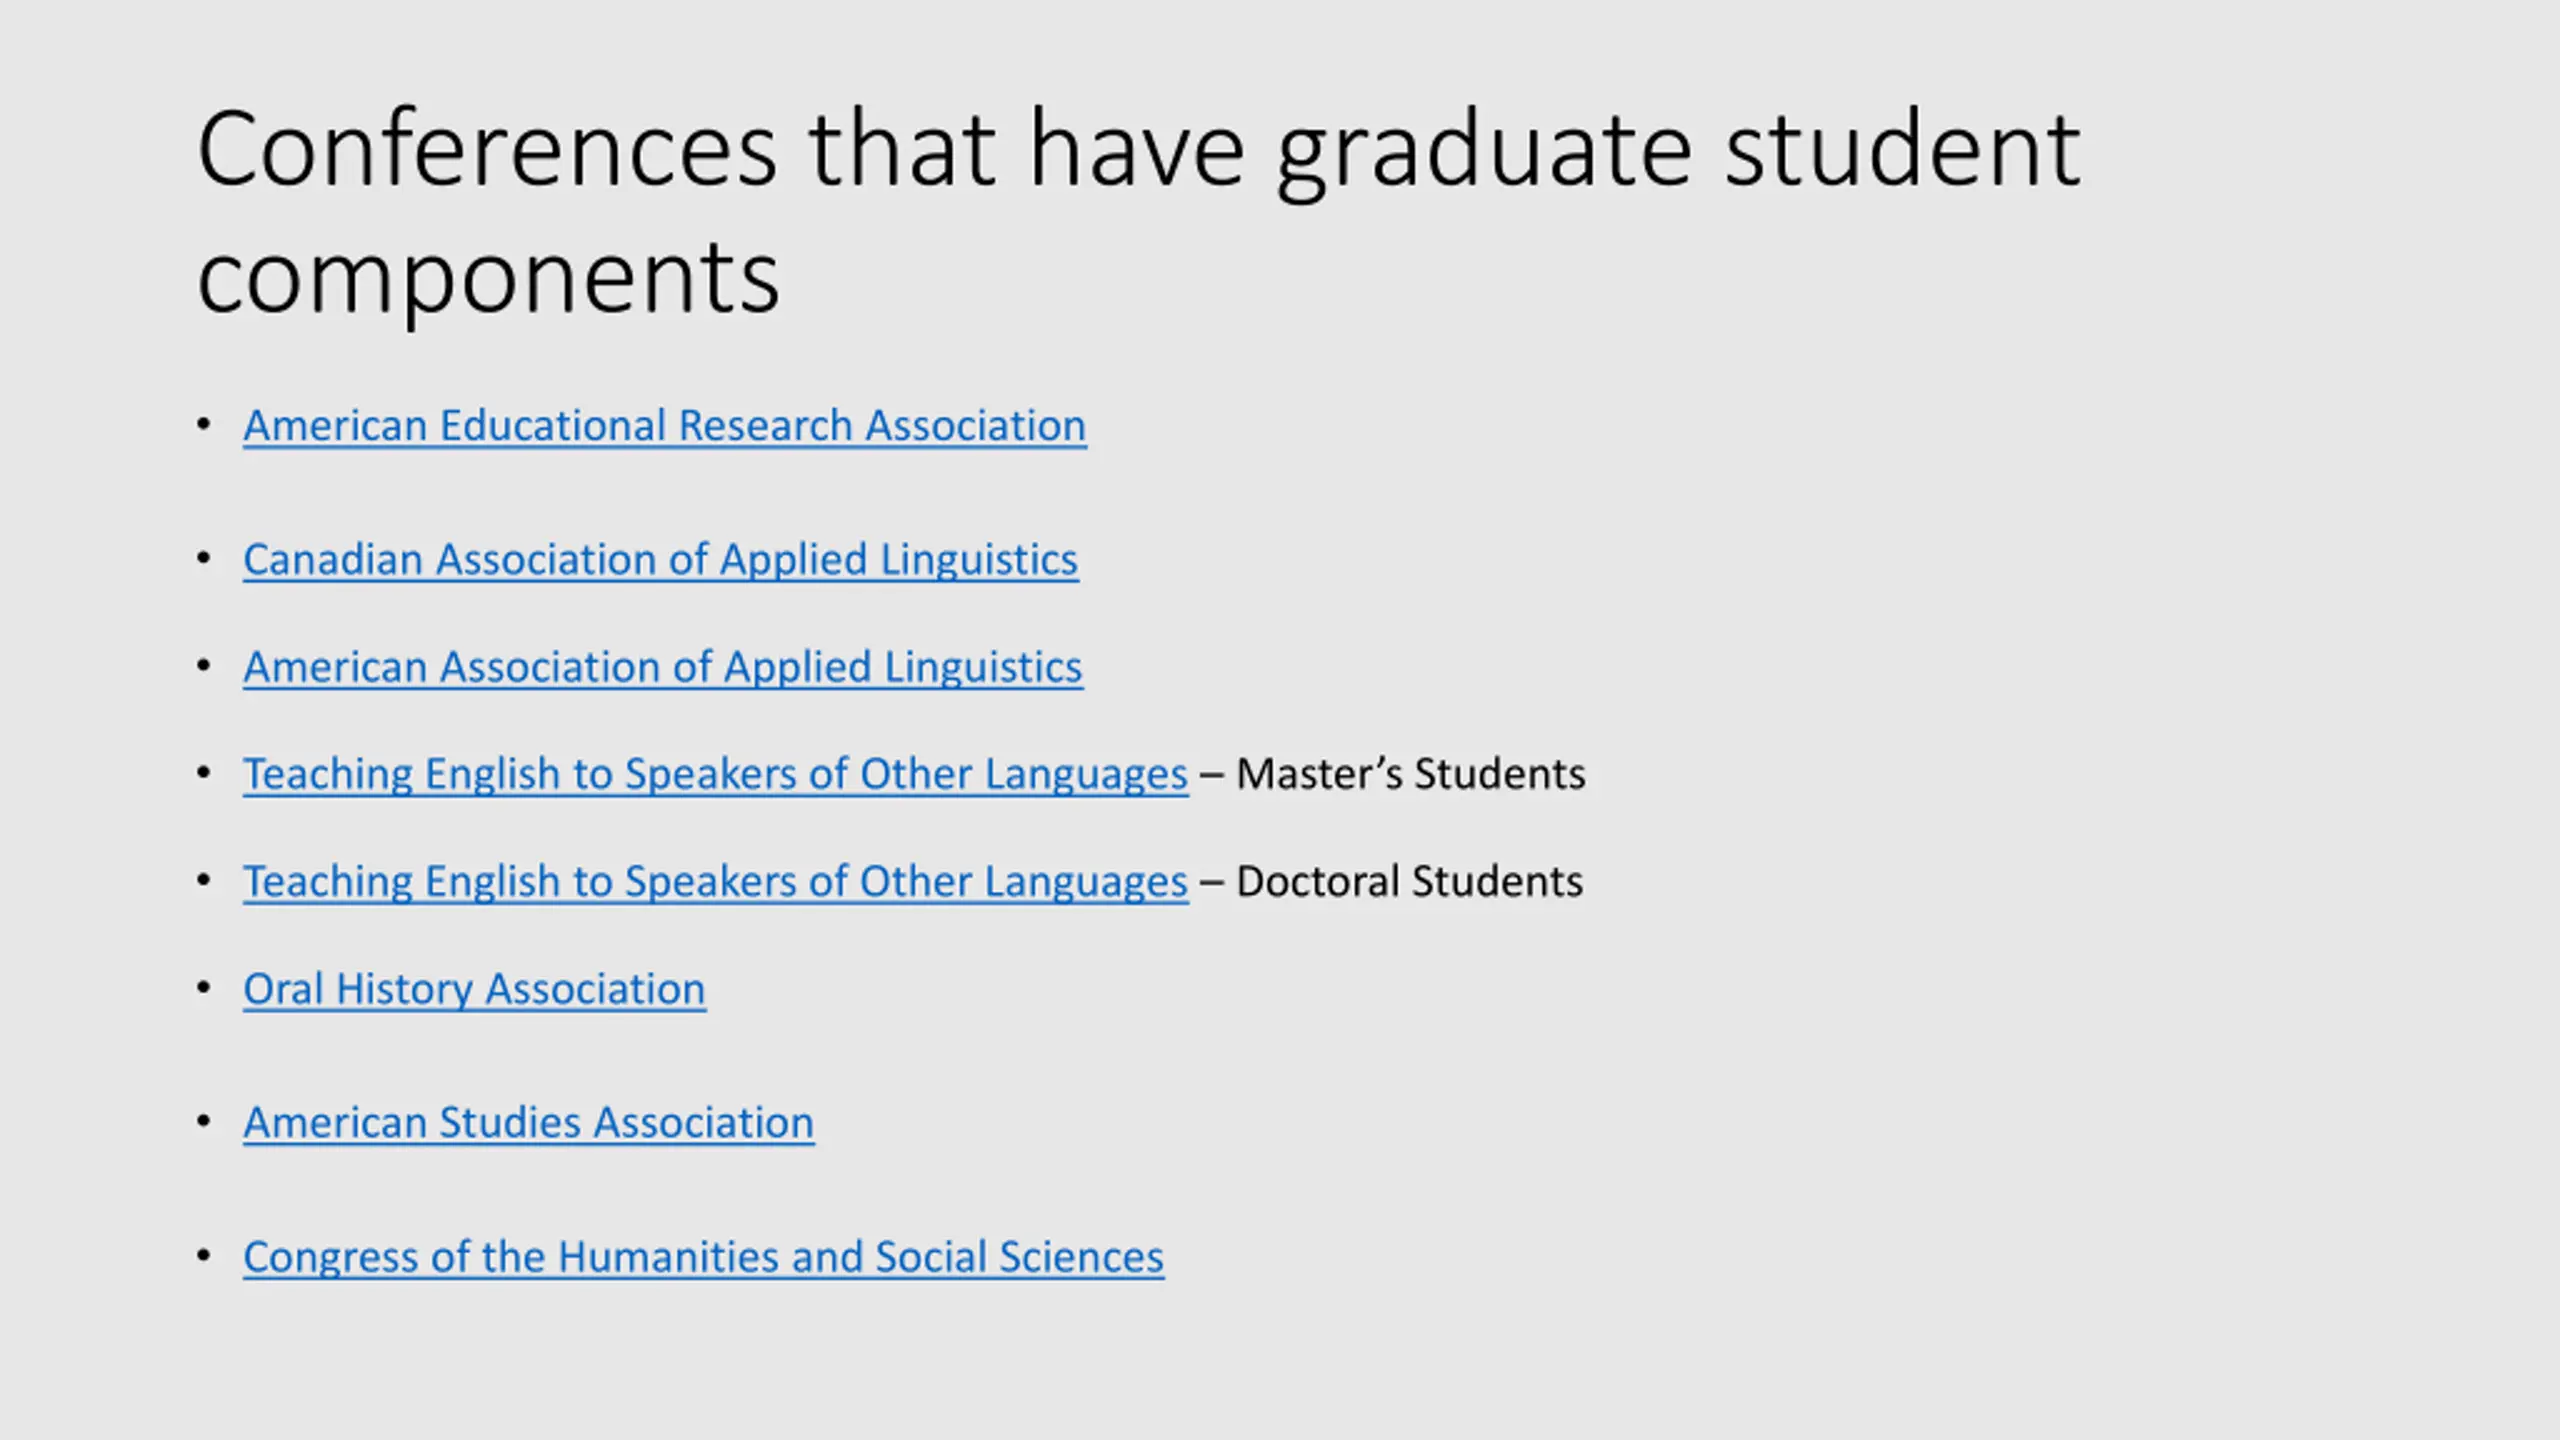Select the bullet before American Association of Applied Linguistics
2560x1440 pixels.
point(204,665)
